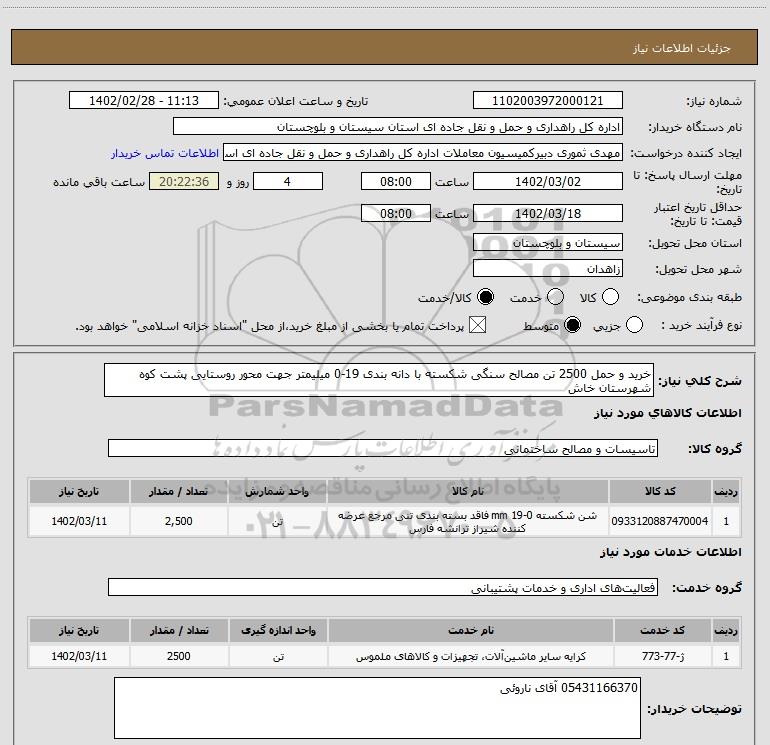Click the نام کالا column header
The width and height of the screenshot is (770, 745).
(x=468, y=491)
